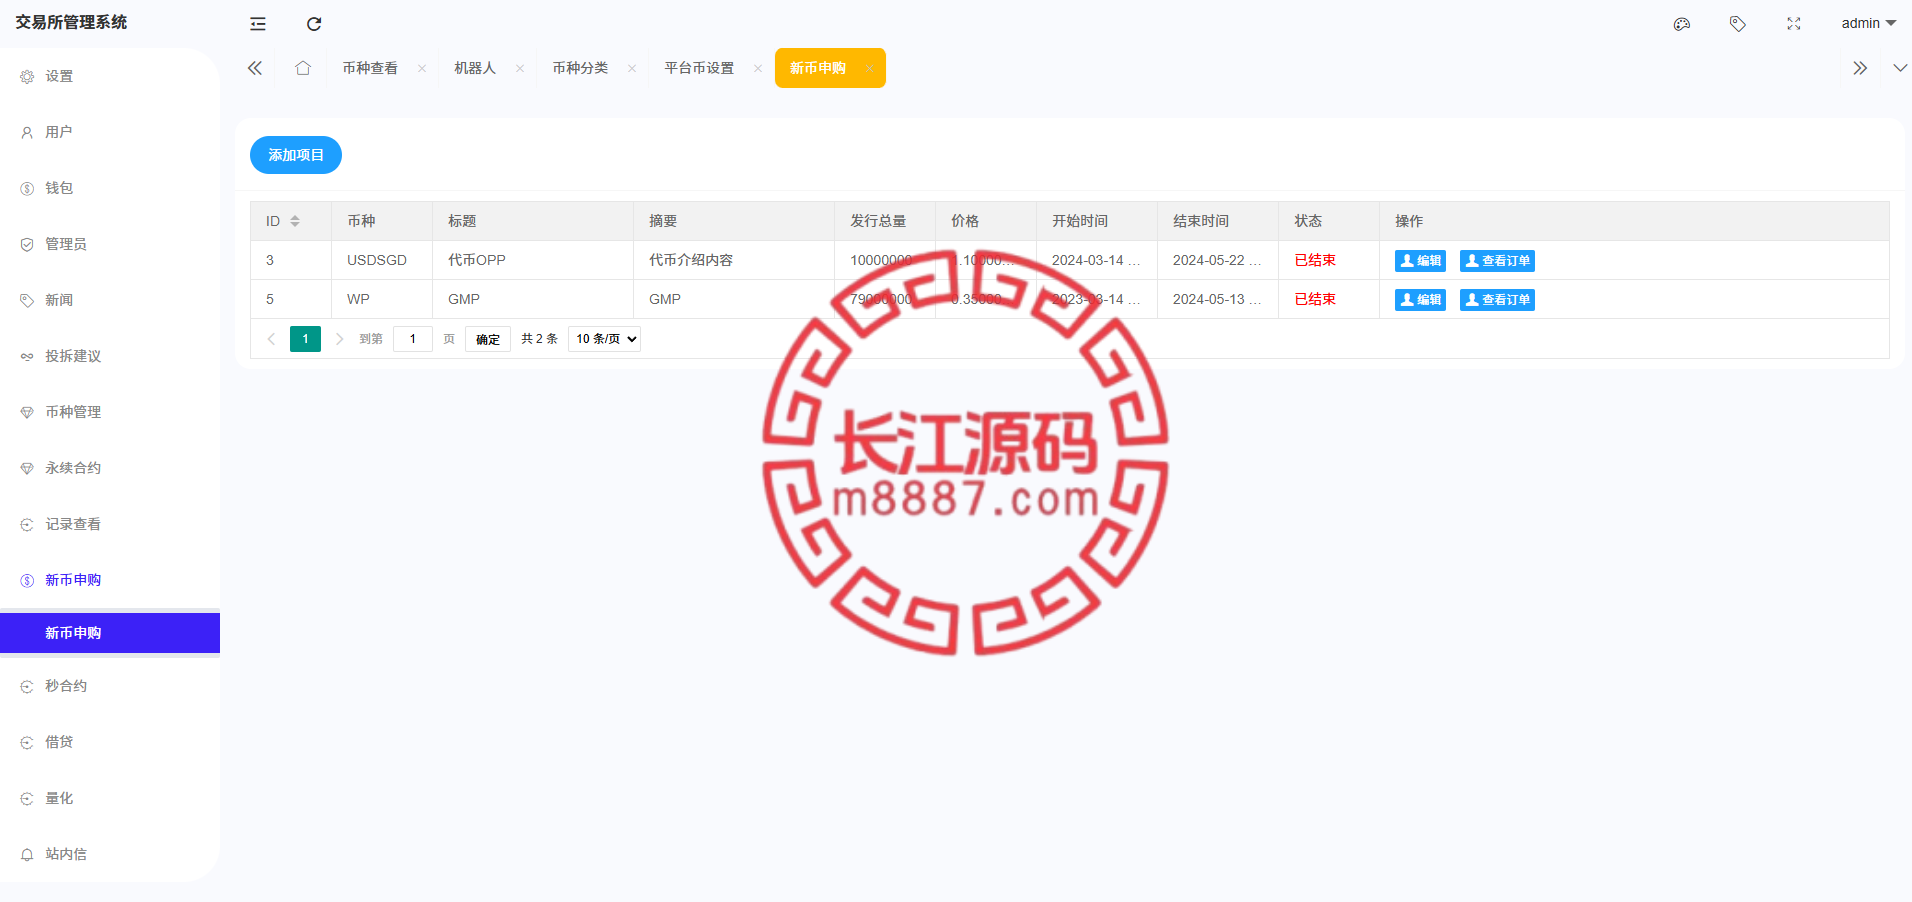This screenshot has height=902, width=1912.
Task: View orders for WP row
Action: (1497, 300)
